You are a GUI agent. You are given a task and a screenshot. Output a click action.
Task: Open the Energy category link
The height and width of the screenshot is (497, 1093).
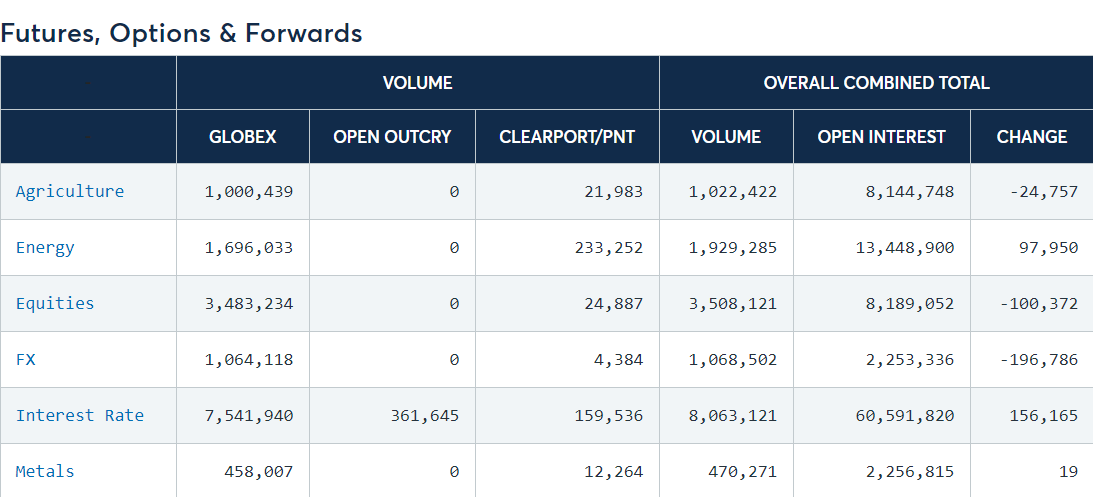click(x=45, y=247)
